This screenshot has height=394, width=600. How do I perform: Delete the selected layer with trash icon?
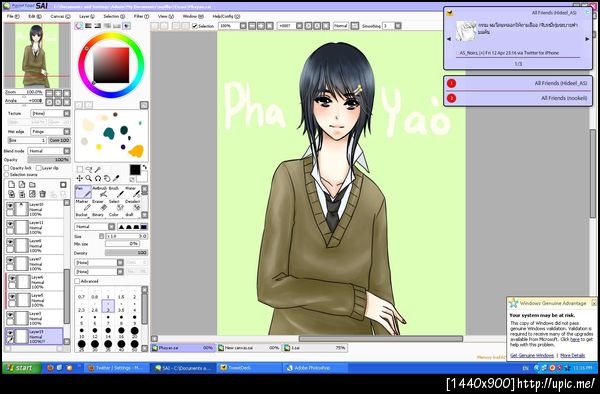pyautogui.click(x=42, y=194)
